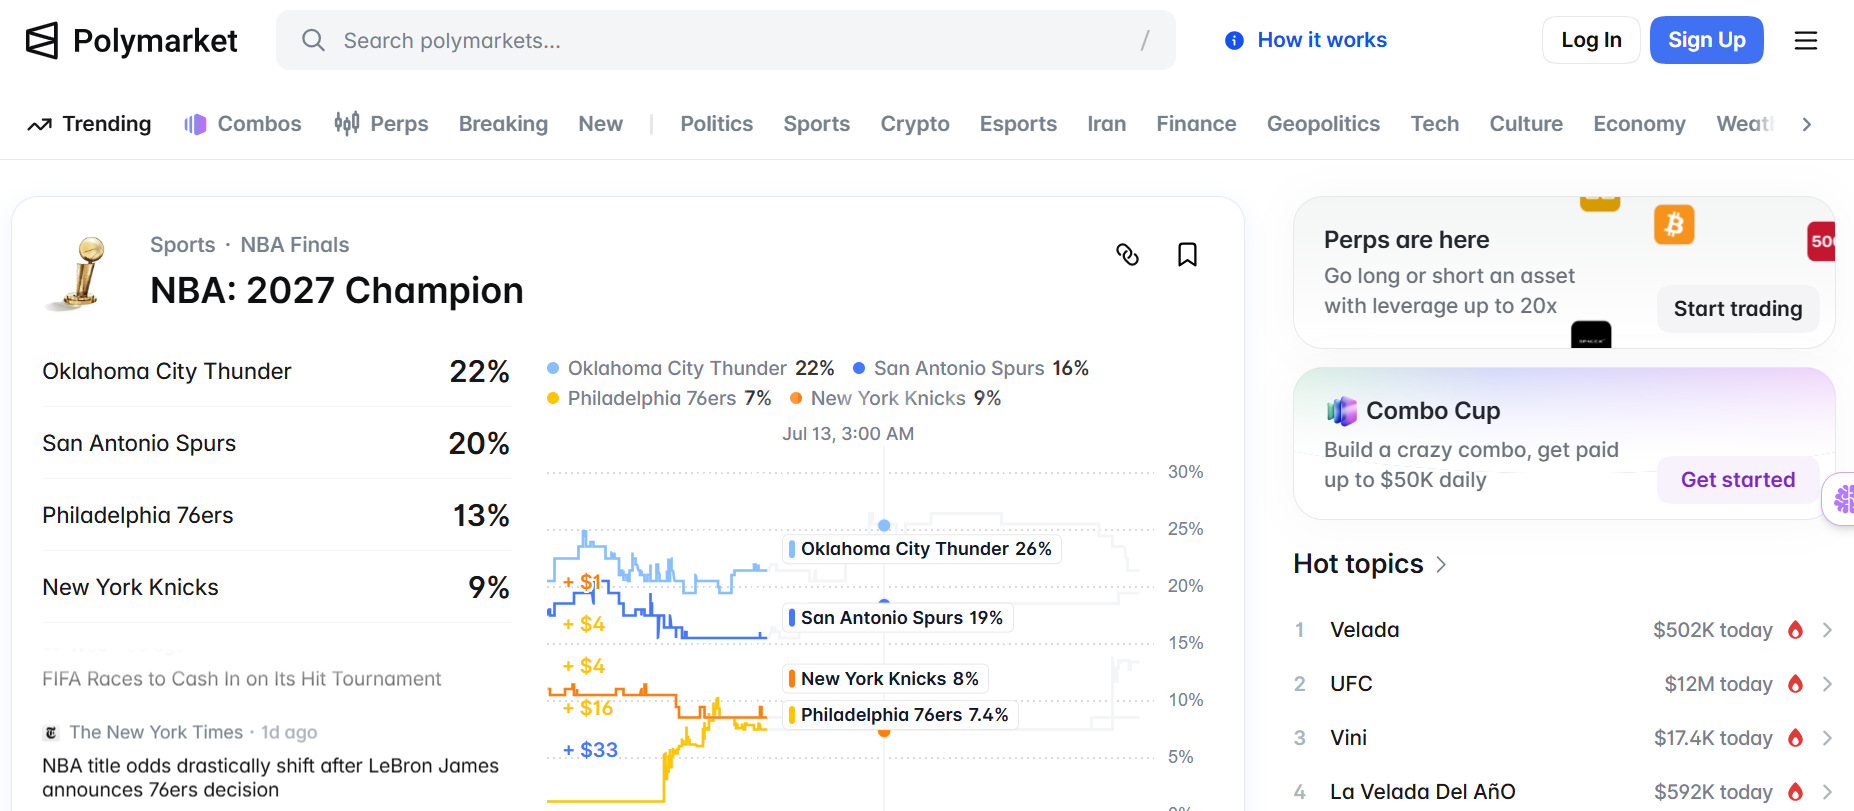
Task: Click the Philadelphia 76ers yellow legend dot
Action: tap(553, 399)
